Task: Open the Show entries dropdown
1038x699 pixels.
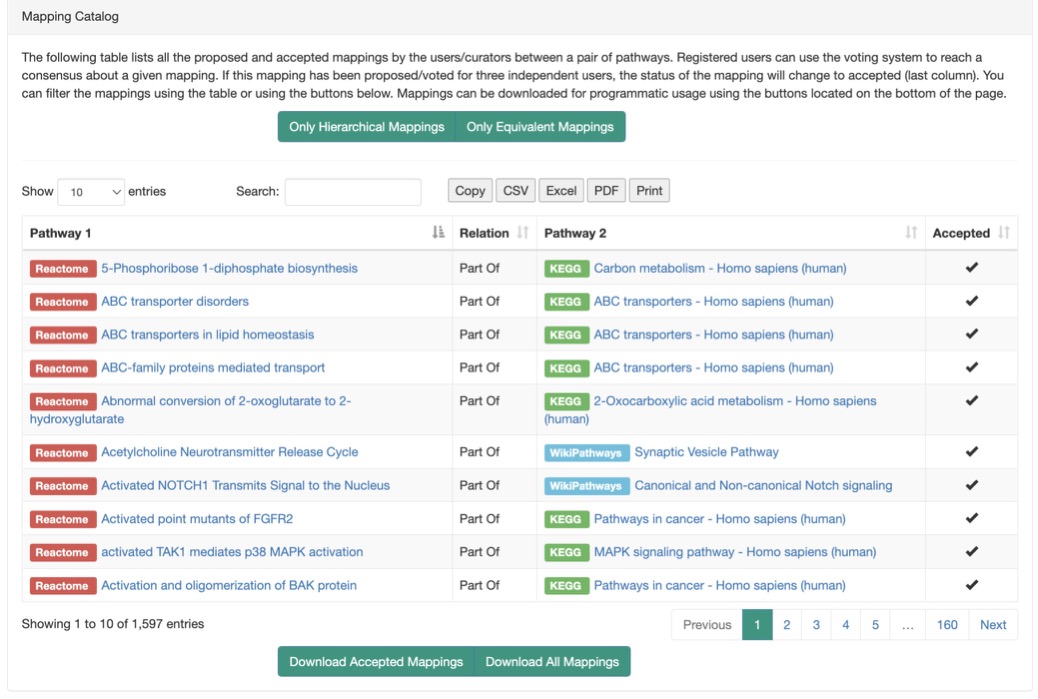Action: click(91, 192)
